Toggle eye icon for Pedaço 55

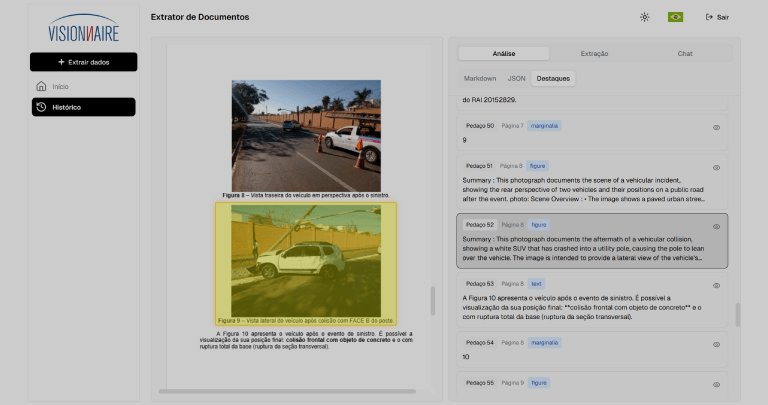(x=716, y=384)
